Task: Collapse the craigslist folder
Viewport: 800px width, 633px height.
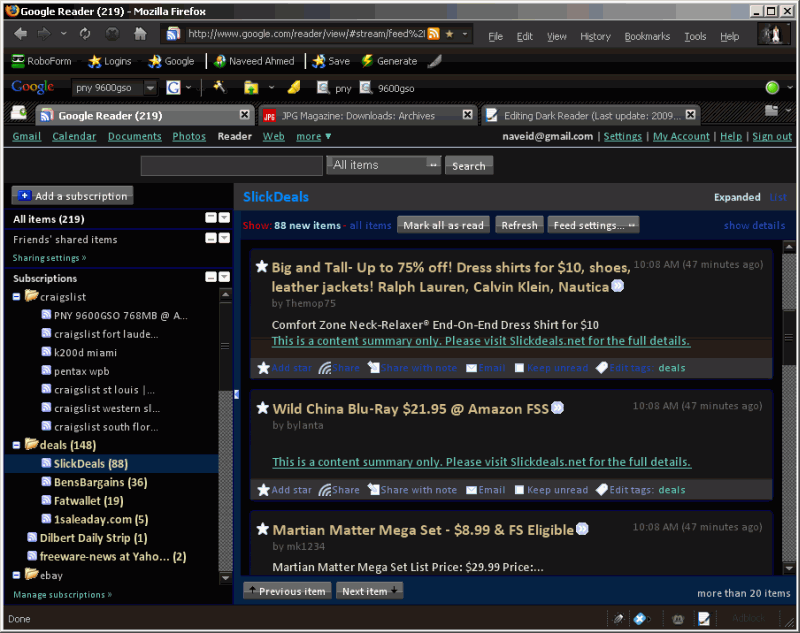Action: click(17, 297)
